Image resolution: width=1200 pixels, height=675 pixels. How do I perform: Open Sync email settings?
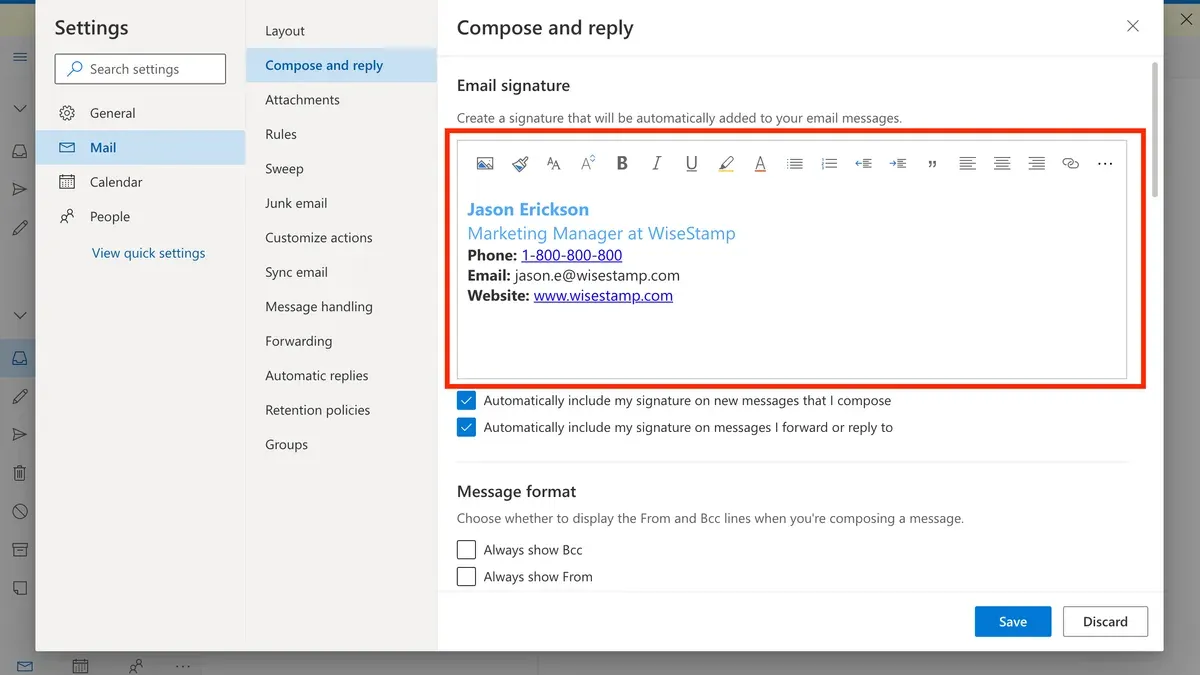pyautogui.click(x=341, y=272)
